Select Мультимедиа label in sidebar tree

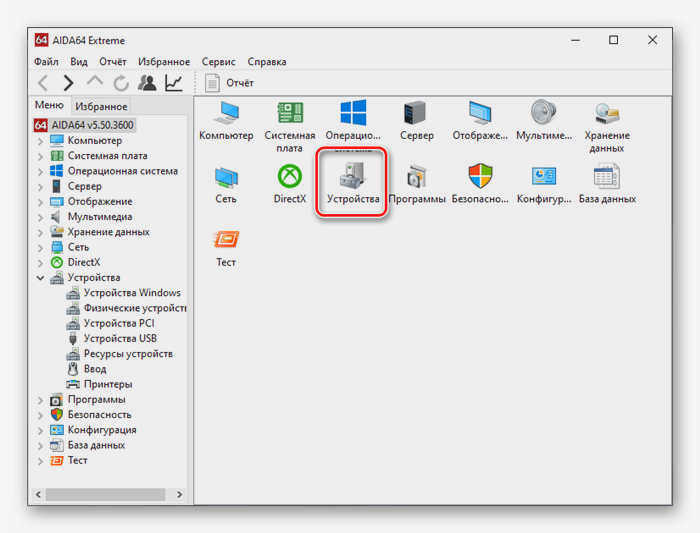point(100,217)
